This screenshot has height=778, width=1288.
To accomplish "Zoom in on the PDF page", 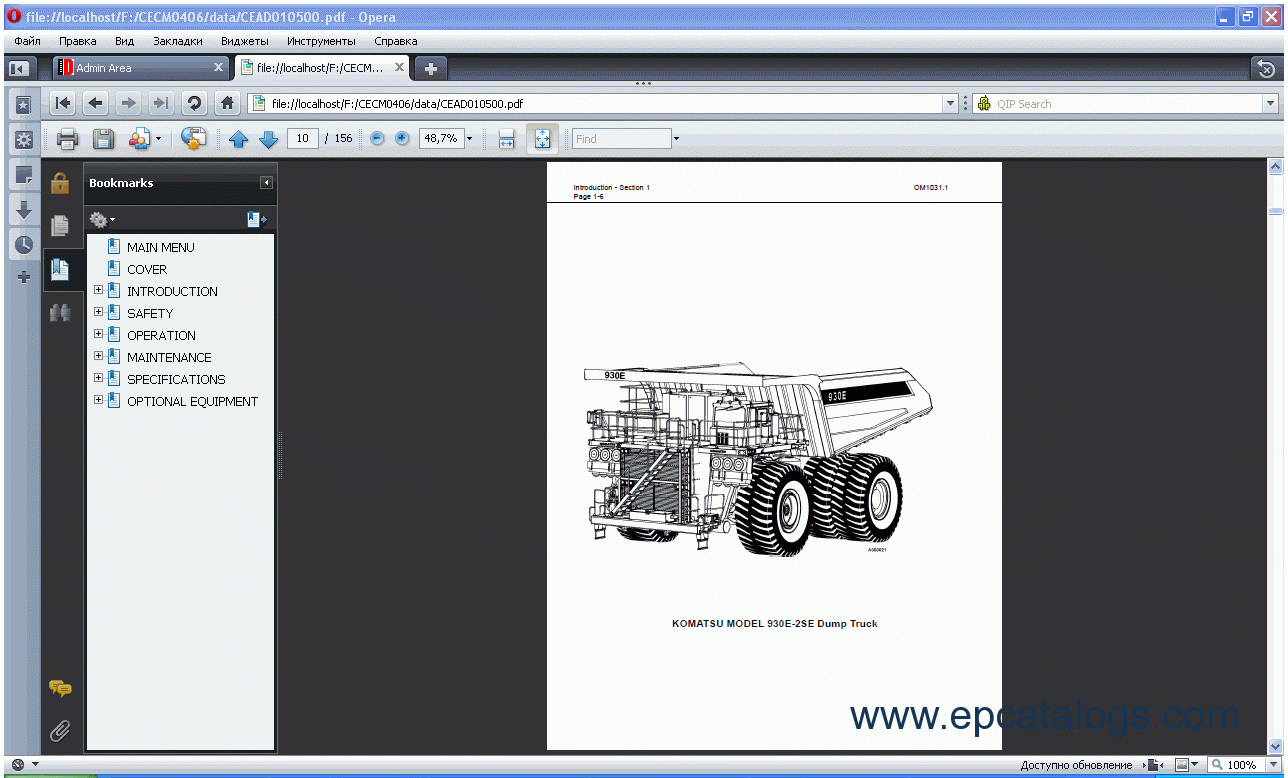I will click(x=402, y=139).
